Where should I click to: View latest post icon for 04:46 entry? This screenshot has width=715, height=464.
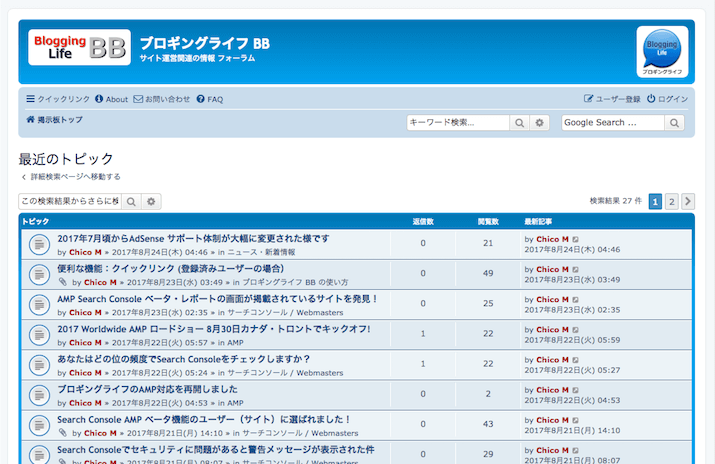click(575, 239)
